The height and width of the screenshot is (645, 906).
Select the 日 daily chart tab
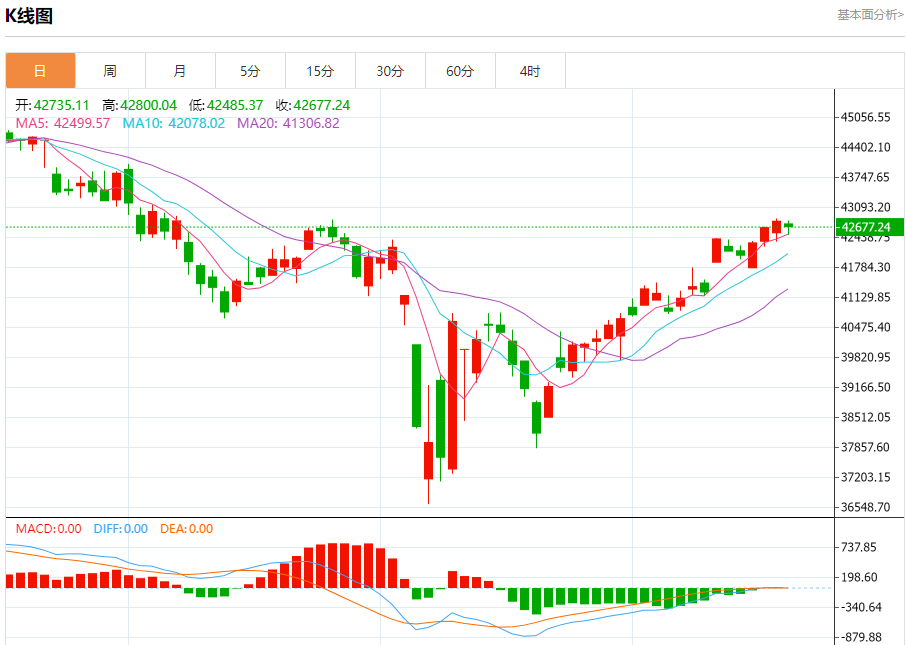(40, 71)
